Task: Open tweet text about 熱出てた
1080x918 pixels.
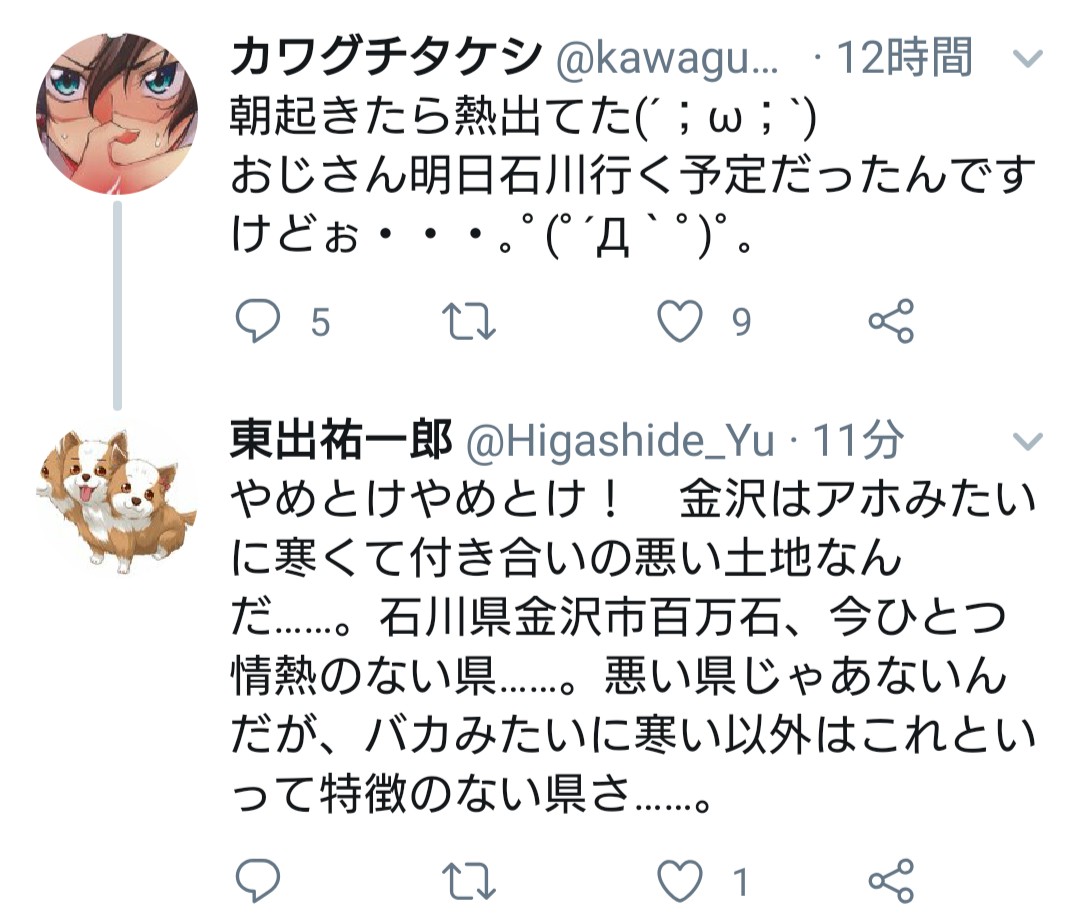Action: 633,176
